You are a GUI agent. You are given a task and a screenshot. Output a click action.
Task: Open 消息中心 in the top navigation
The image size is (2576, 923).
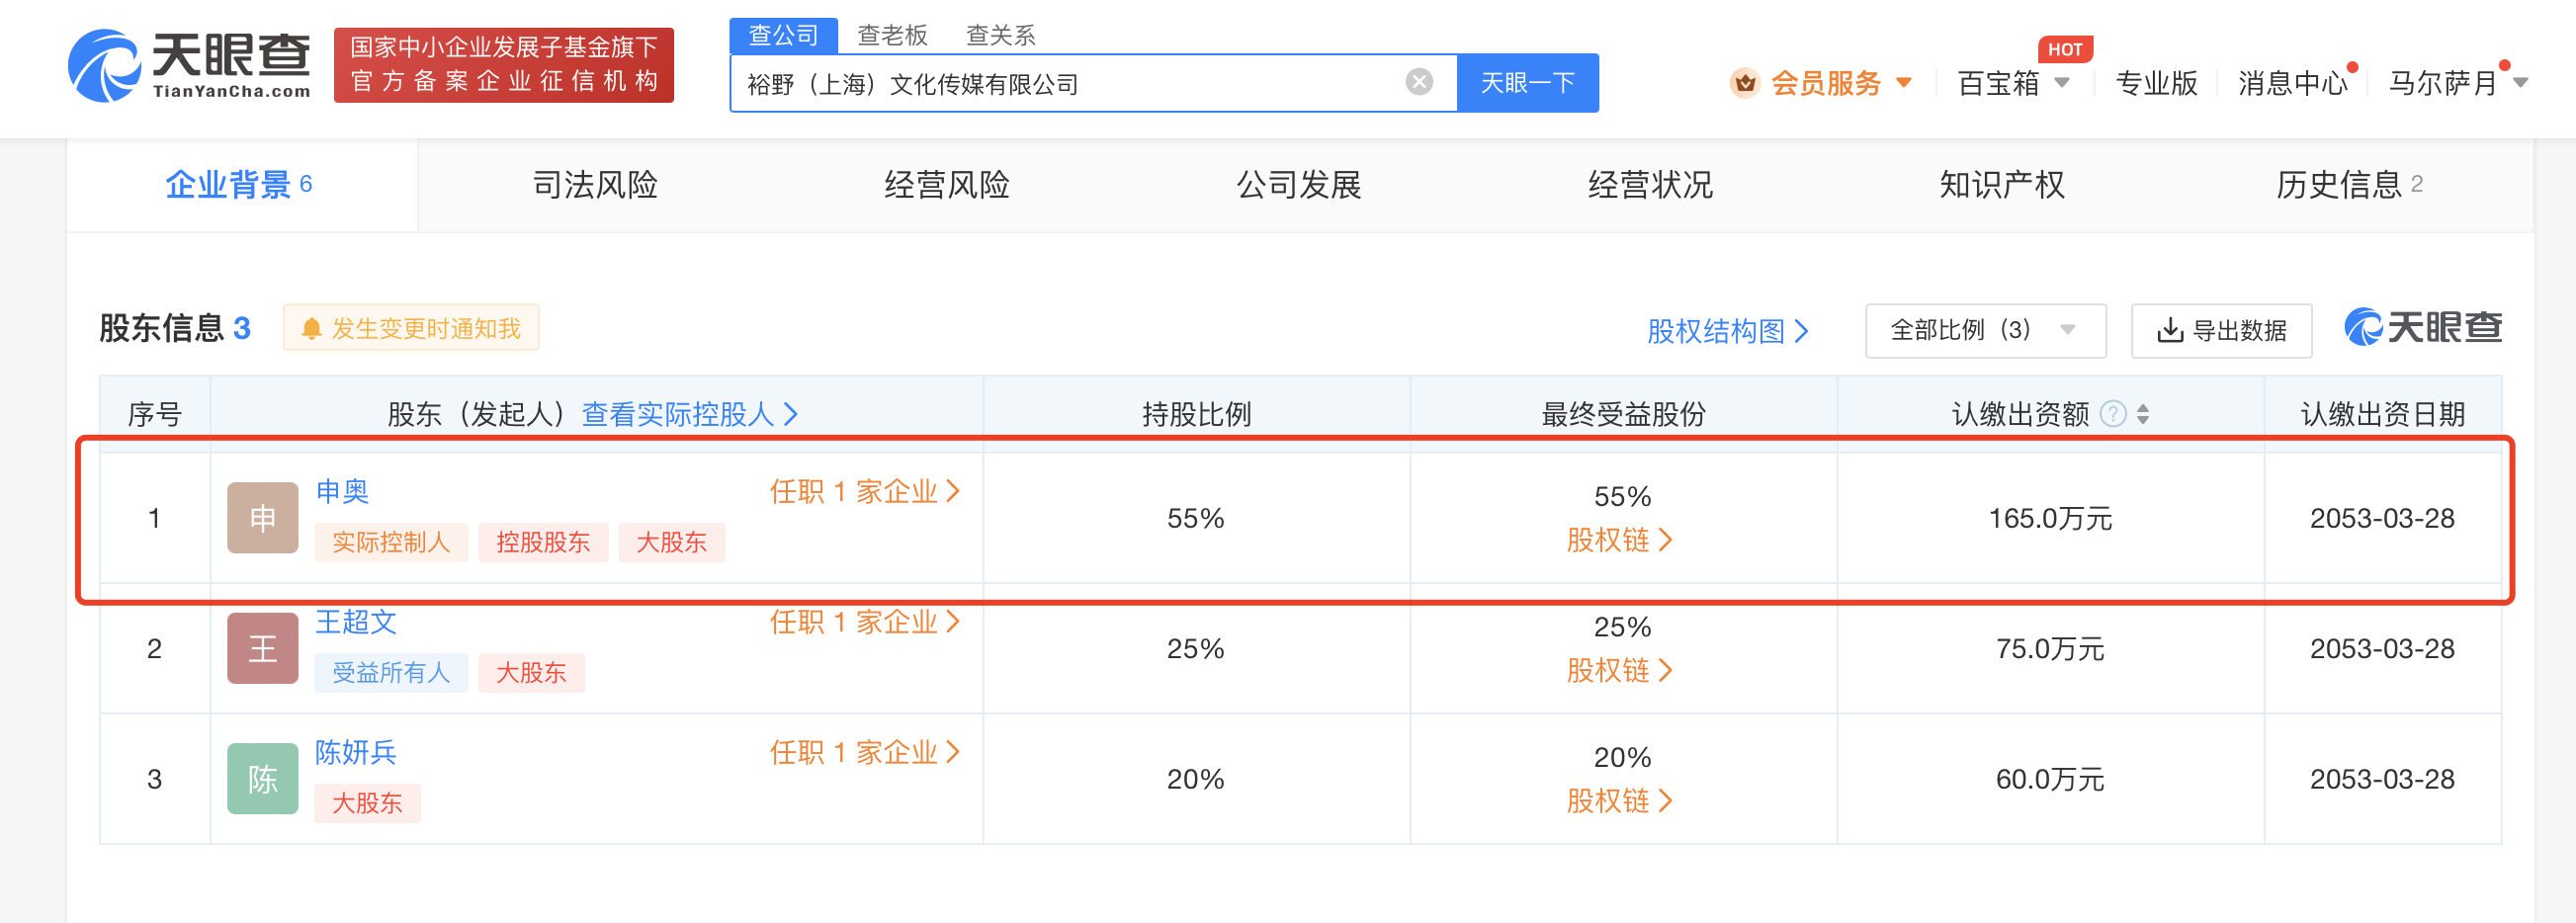[x=2293, y=83]
